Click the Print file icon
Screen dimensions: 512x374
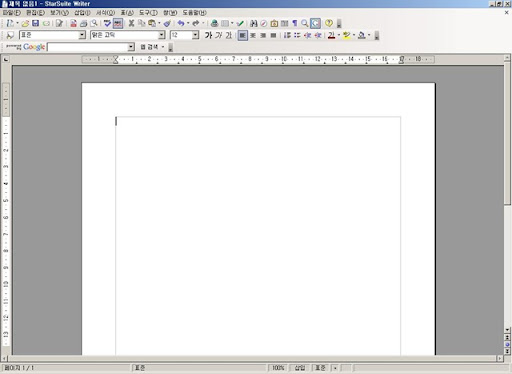(84, 23)
